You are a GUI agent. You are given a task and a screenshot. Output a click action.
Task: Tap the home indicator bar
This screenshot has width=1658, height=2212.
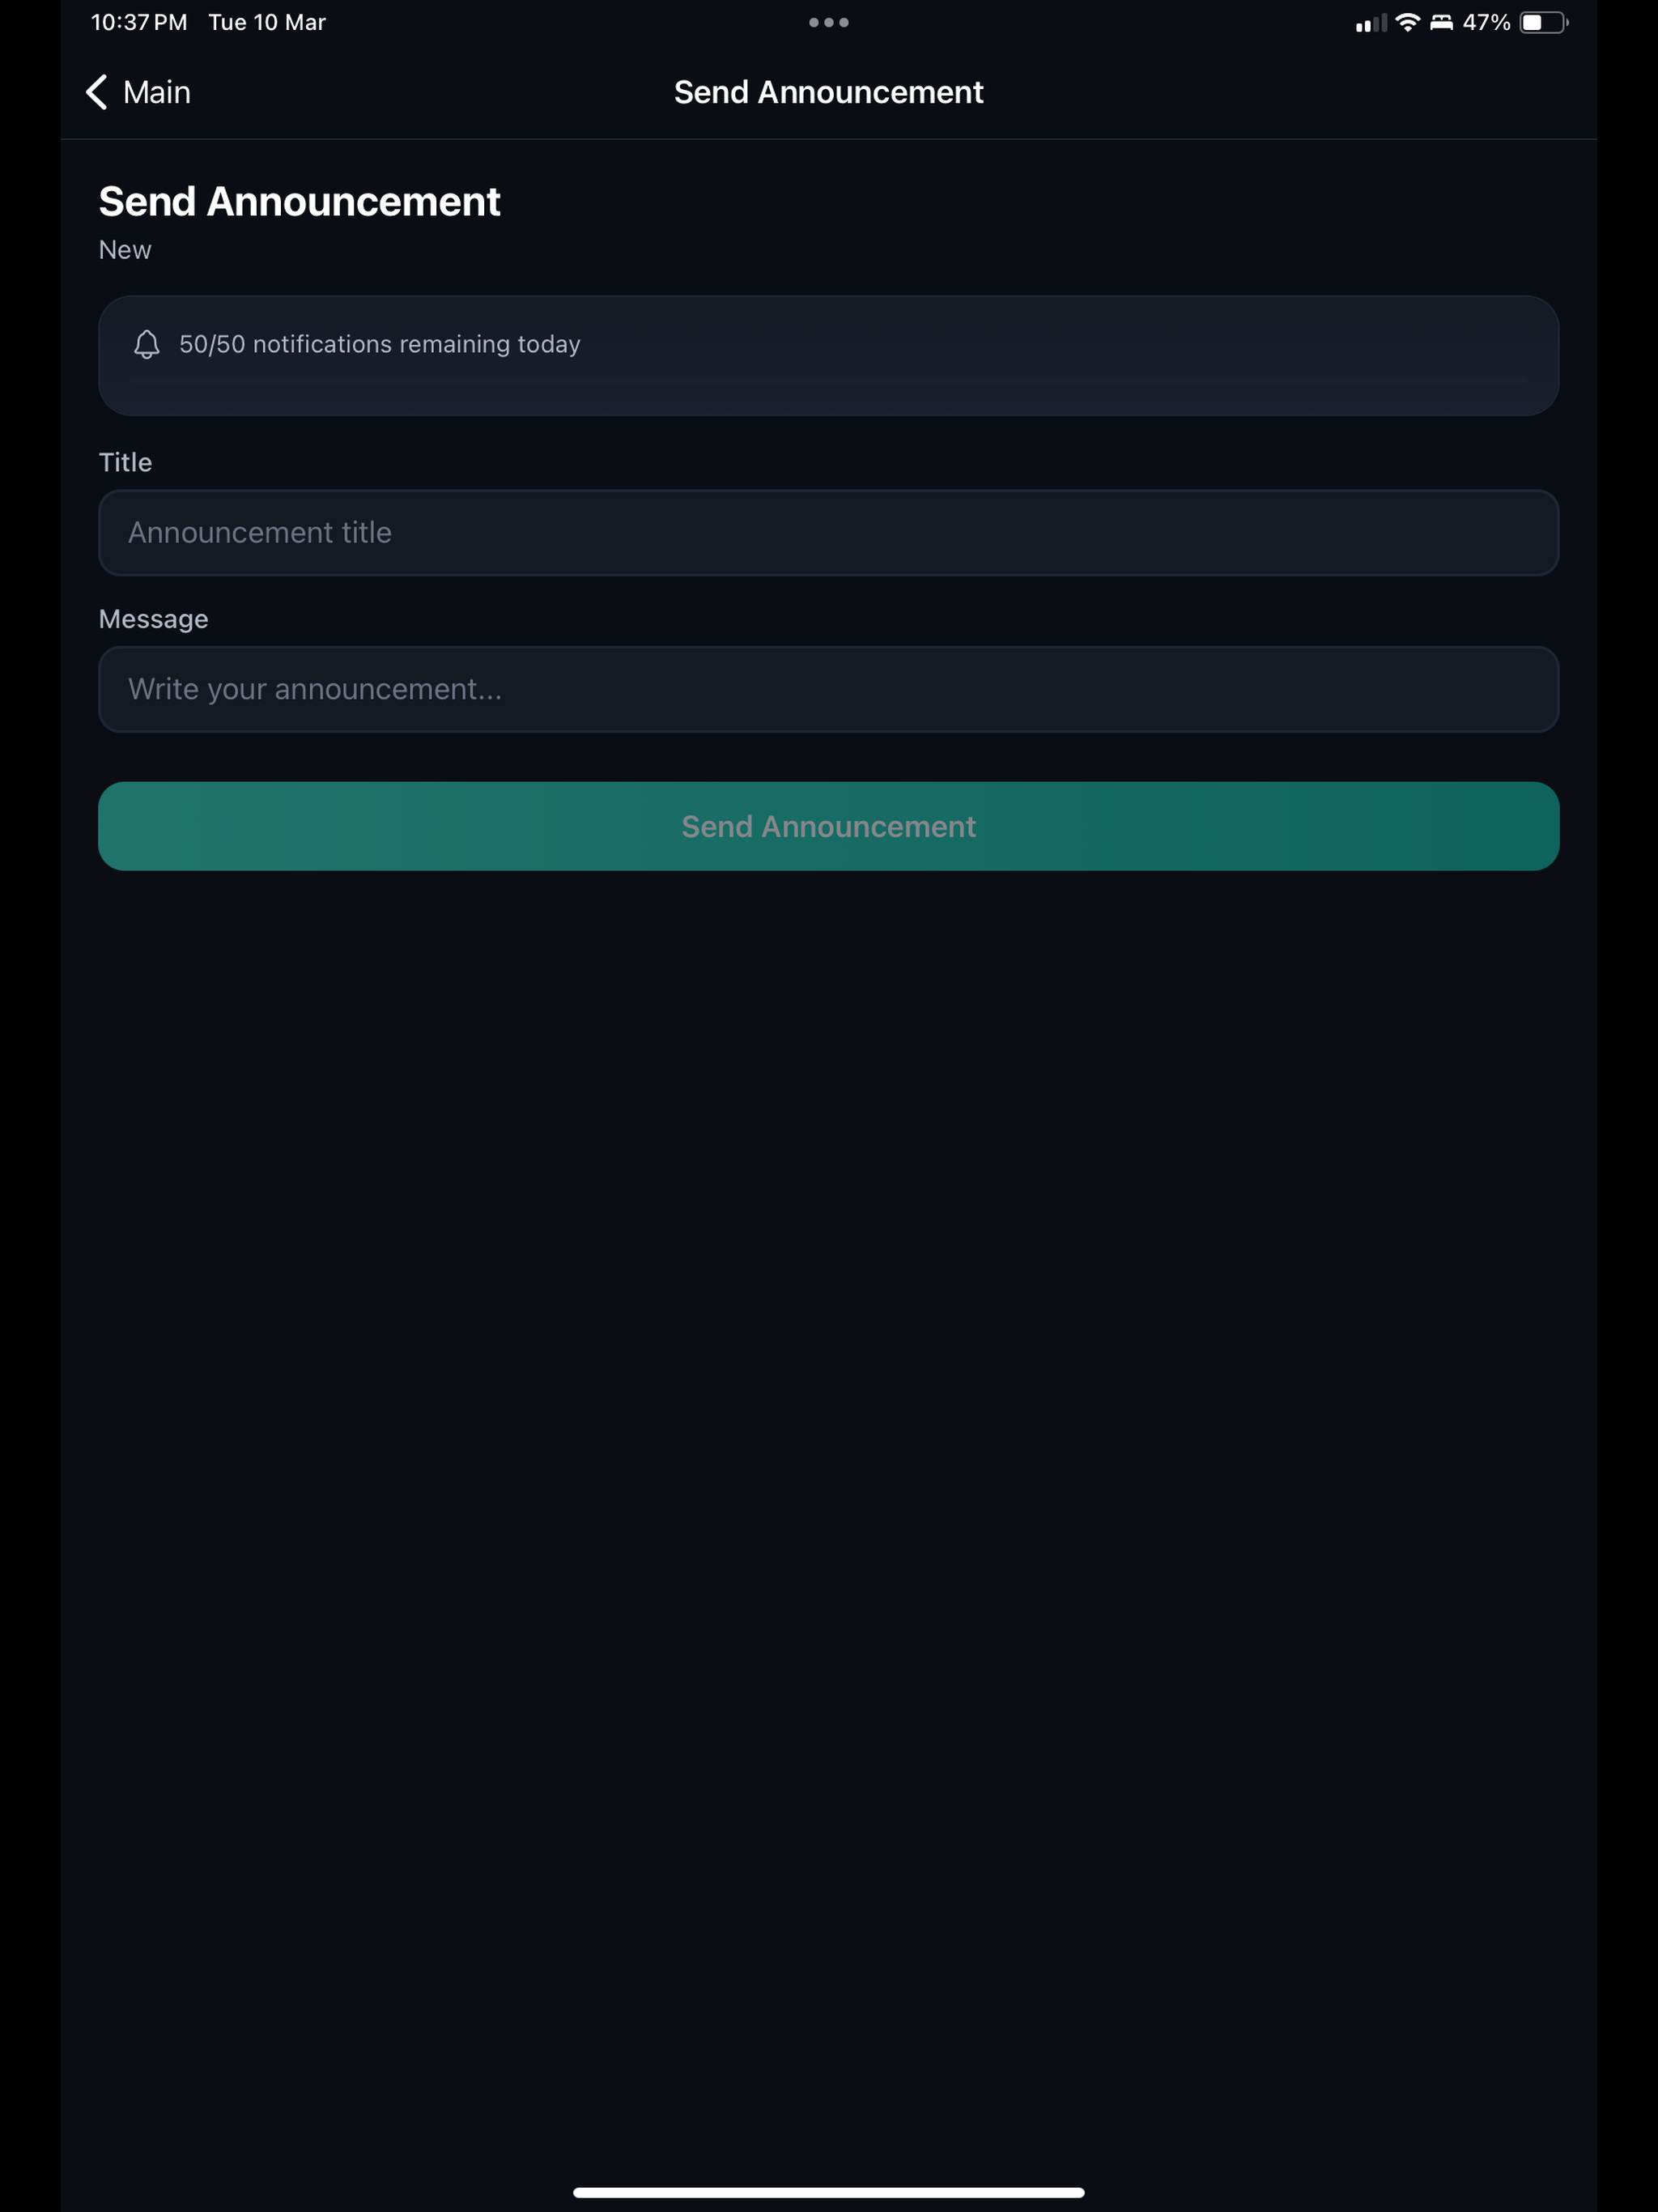(829, 2192)
